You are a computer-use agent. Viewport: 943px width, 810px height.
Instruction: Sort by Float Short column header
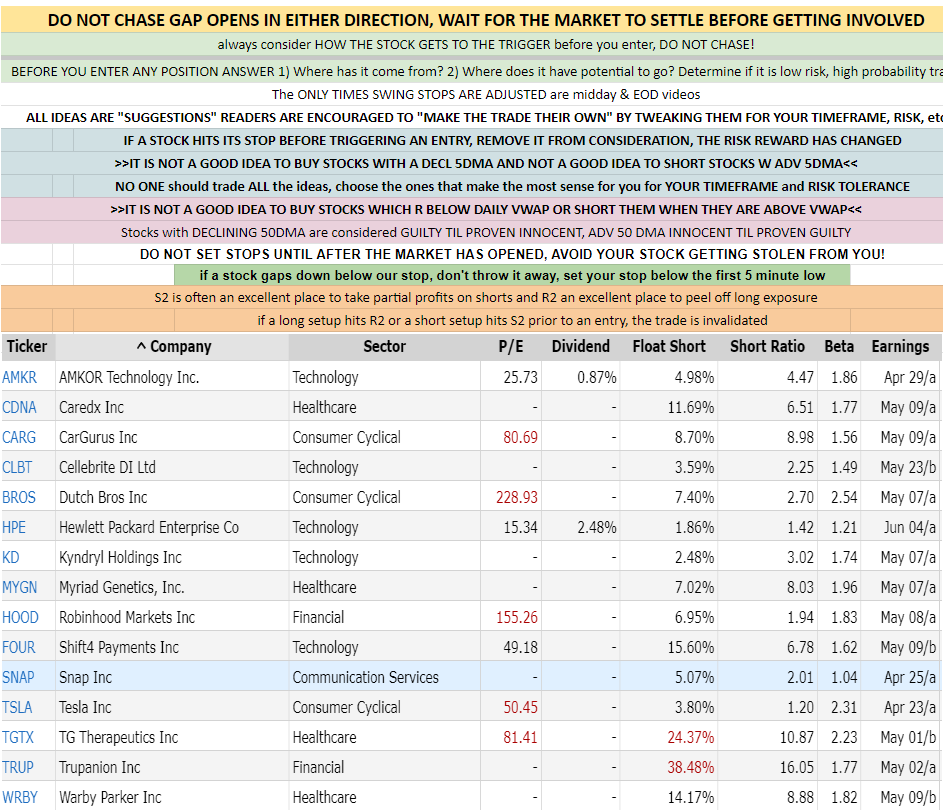tap(669, 346)
